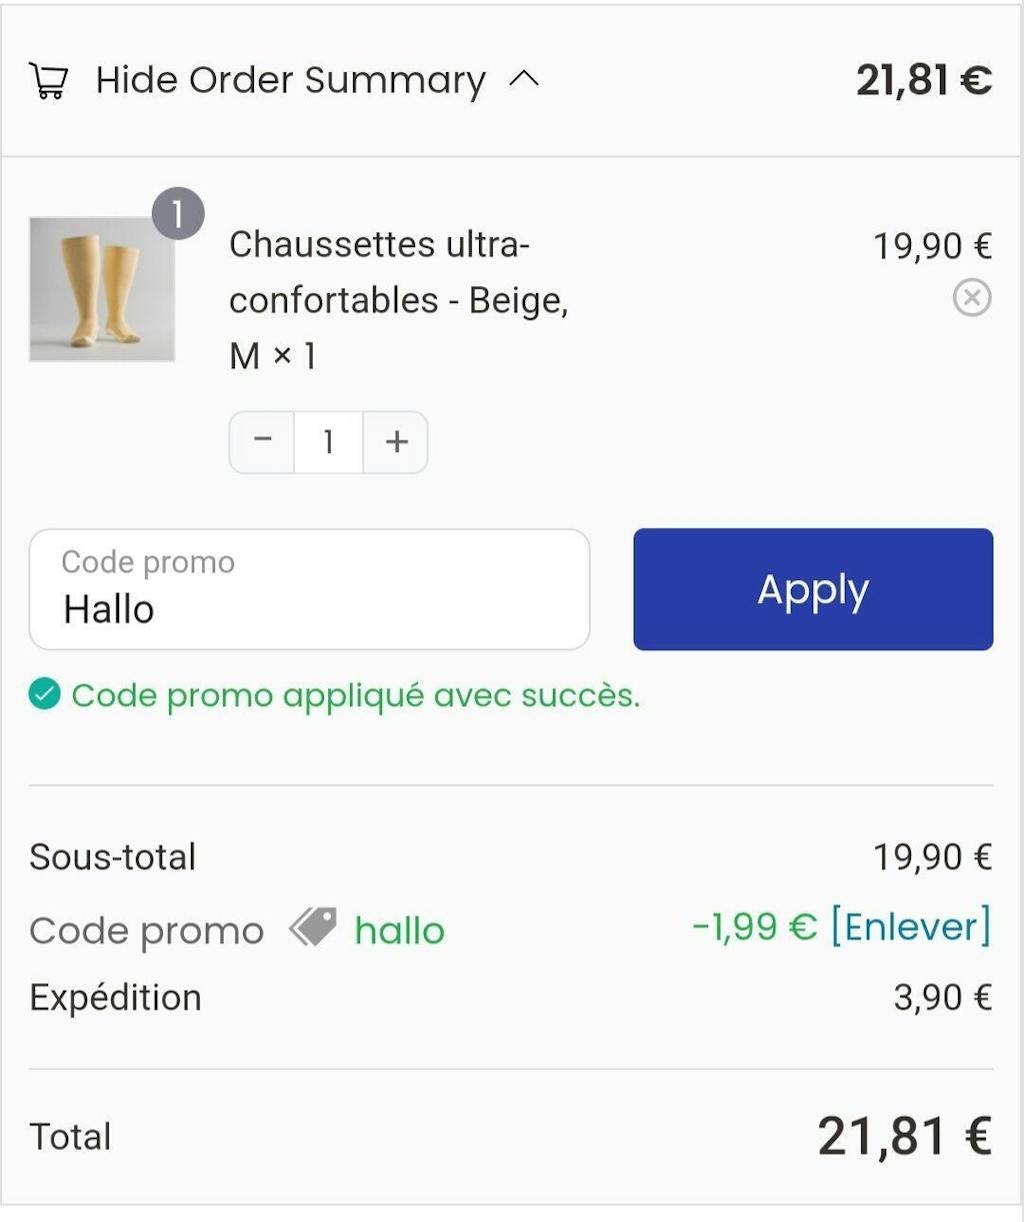Remove the promo code via Enlever

click(910, 926)
